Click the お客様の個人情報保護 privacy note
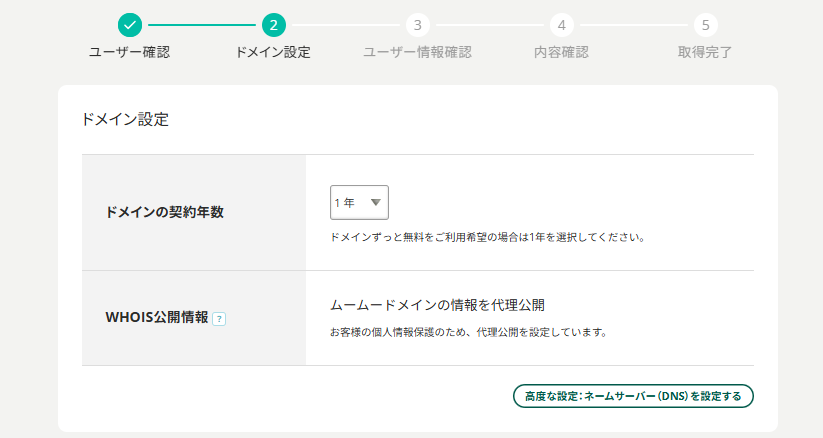Screen dimensions: 823x438 point(468,331)
